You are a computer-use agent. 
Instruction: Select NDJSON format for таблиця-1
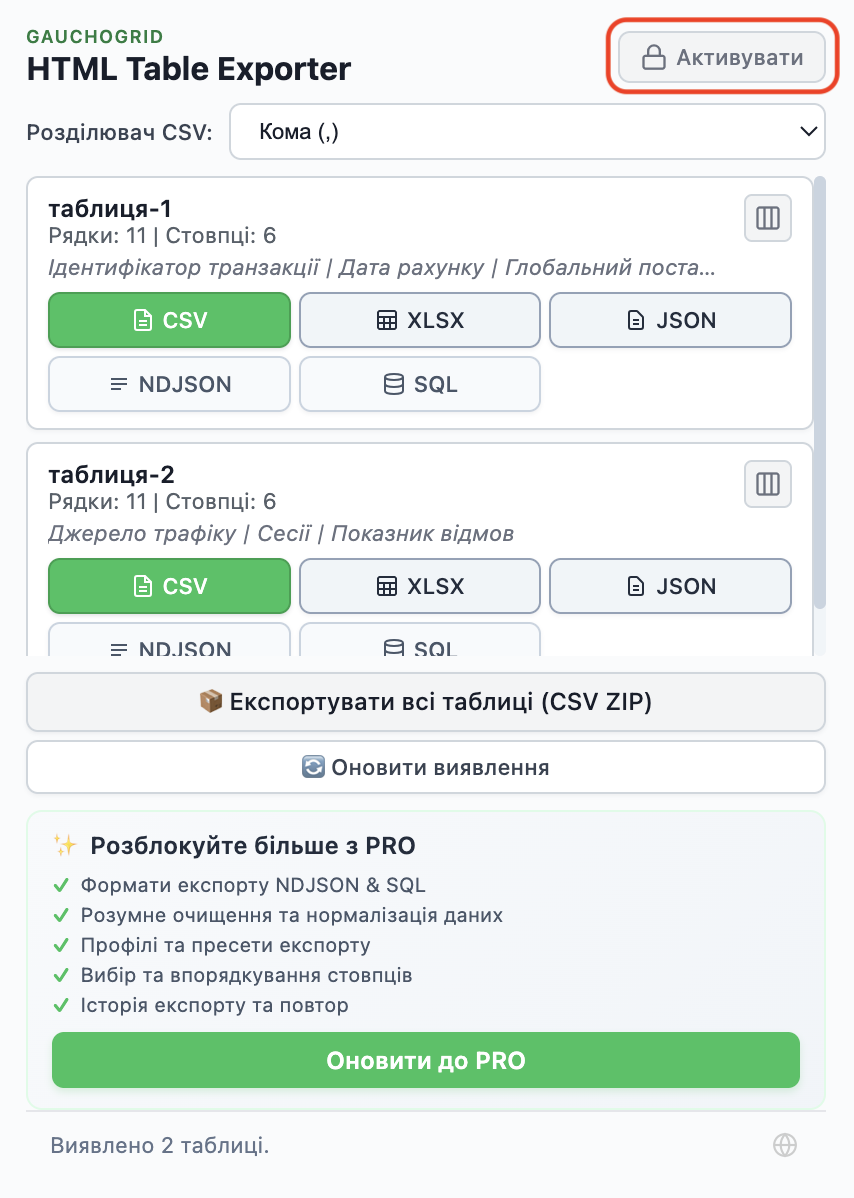169,384
